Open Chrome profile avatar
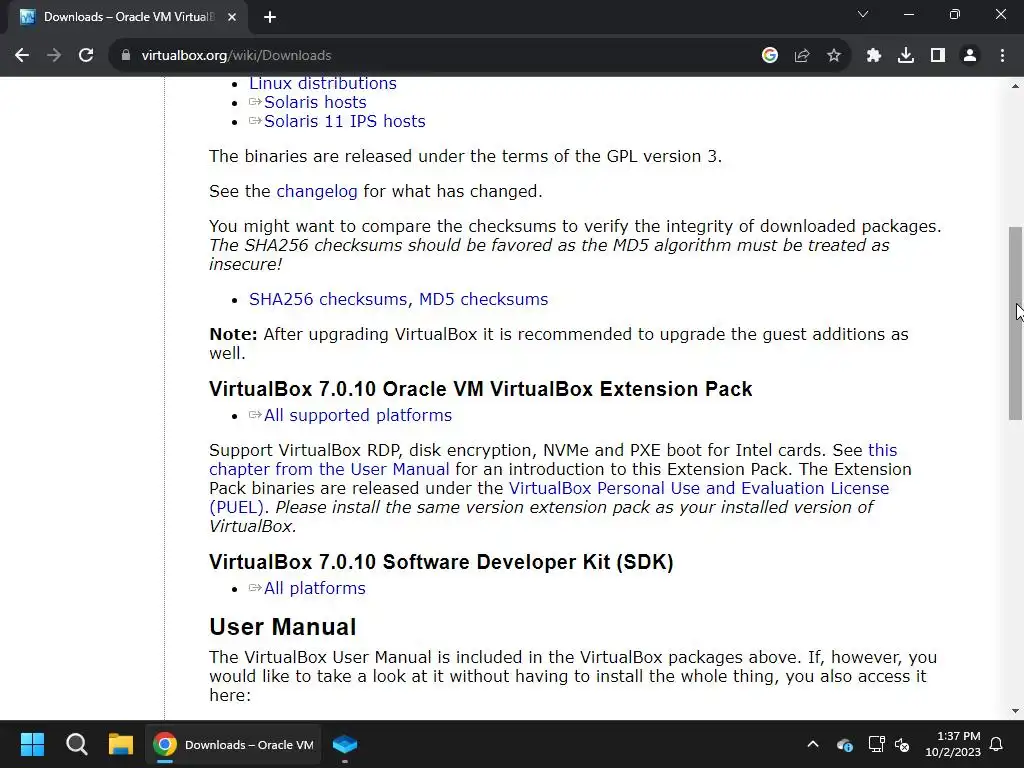 tap(970, 56)
